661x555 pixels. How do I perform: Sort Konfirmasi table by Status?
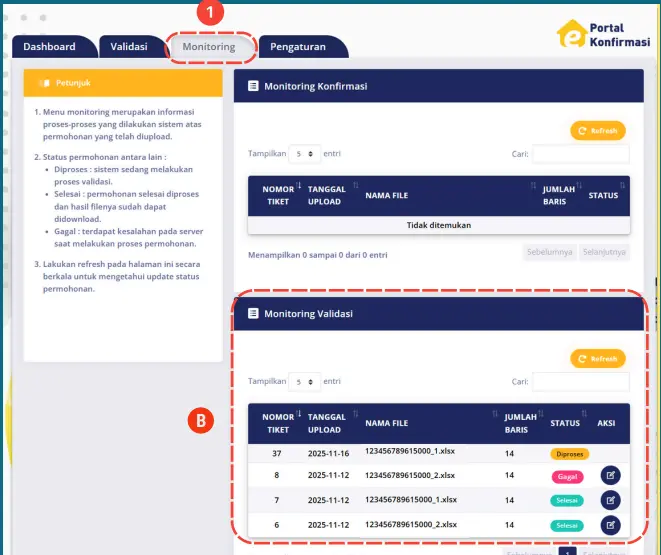pyautogui.click(x=606, y=196)
